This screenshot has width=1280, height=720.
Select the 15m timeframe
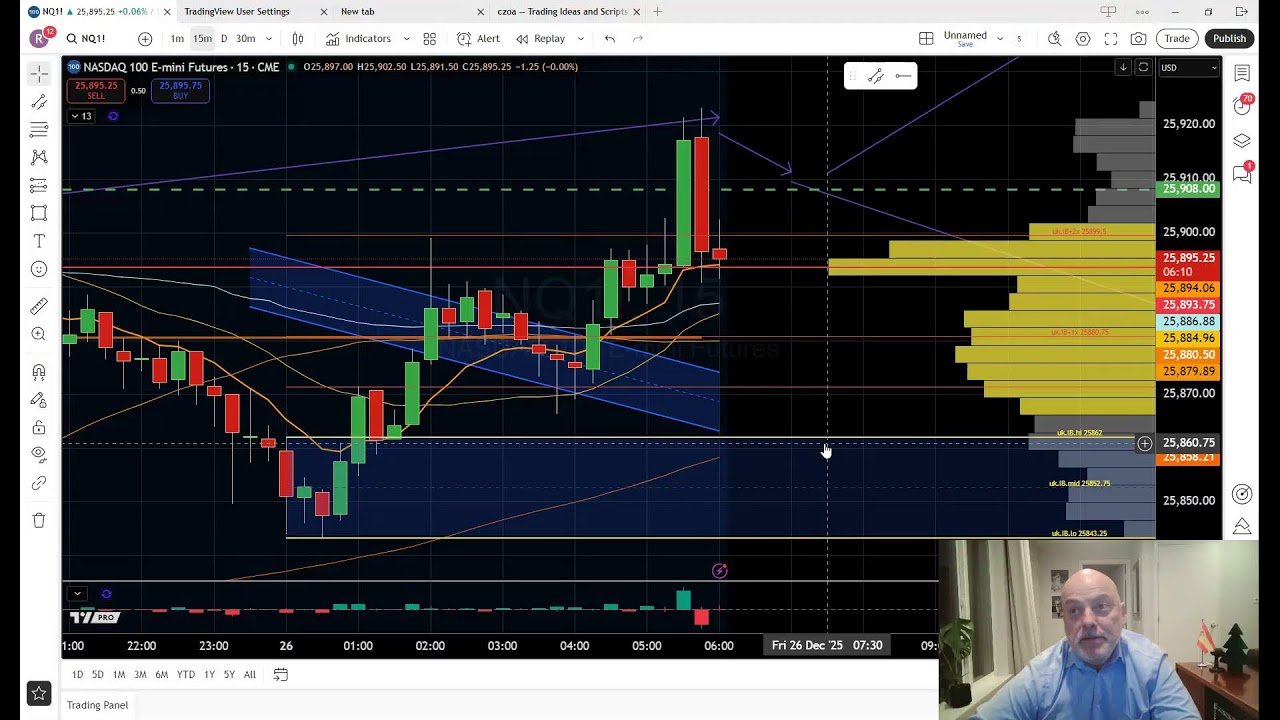point(202,39)
